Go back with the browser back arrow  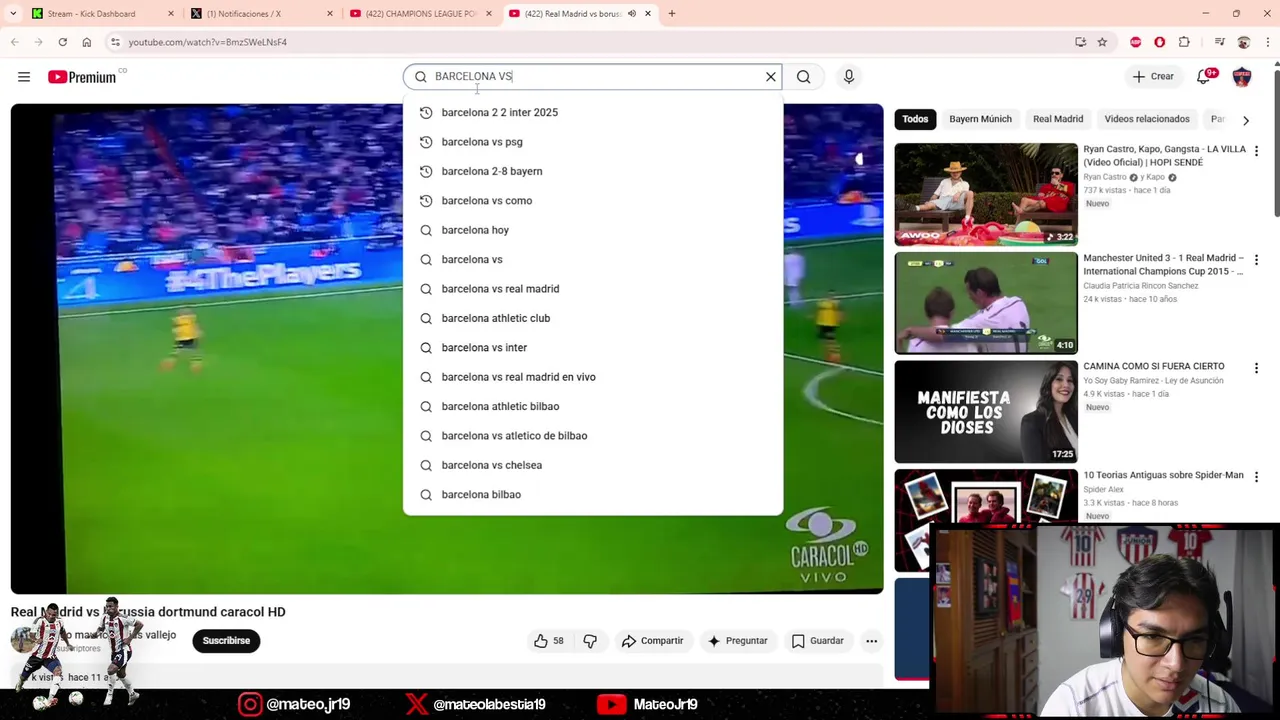[x=14, y=42]
